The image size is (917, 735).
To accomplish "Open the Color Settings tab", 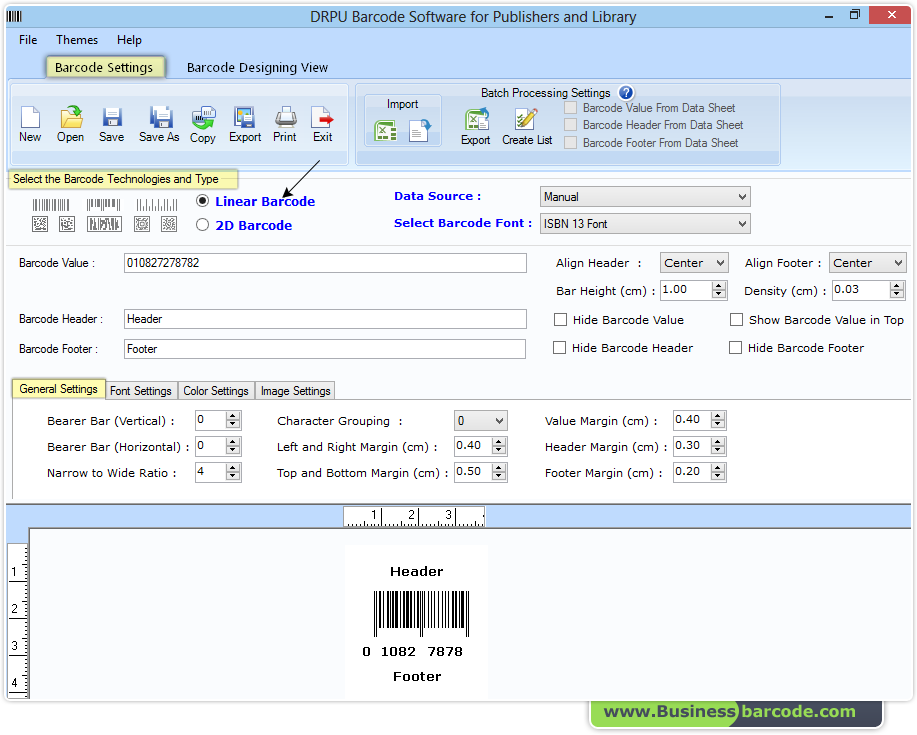I will (x=216, y=391).
